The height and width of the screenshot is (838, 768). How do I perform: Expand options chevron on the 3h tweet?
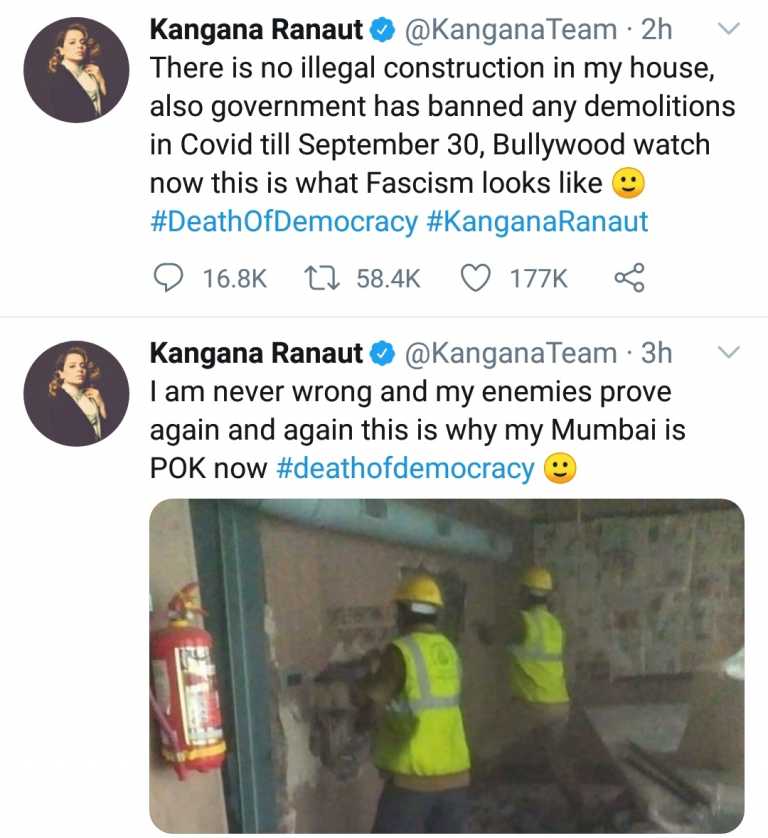[728, 352]
